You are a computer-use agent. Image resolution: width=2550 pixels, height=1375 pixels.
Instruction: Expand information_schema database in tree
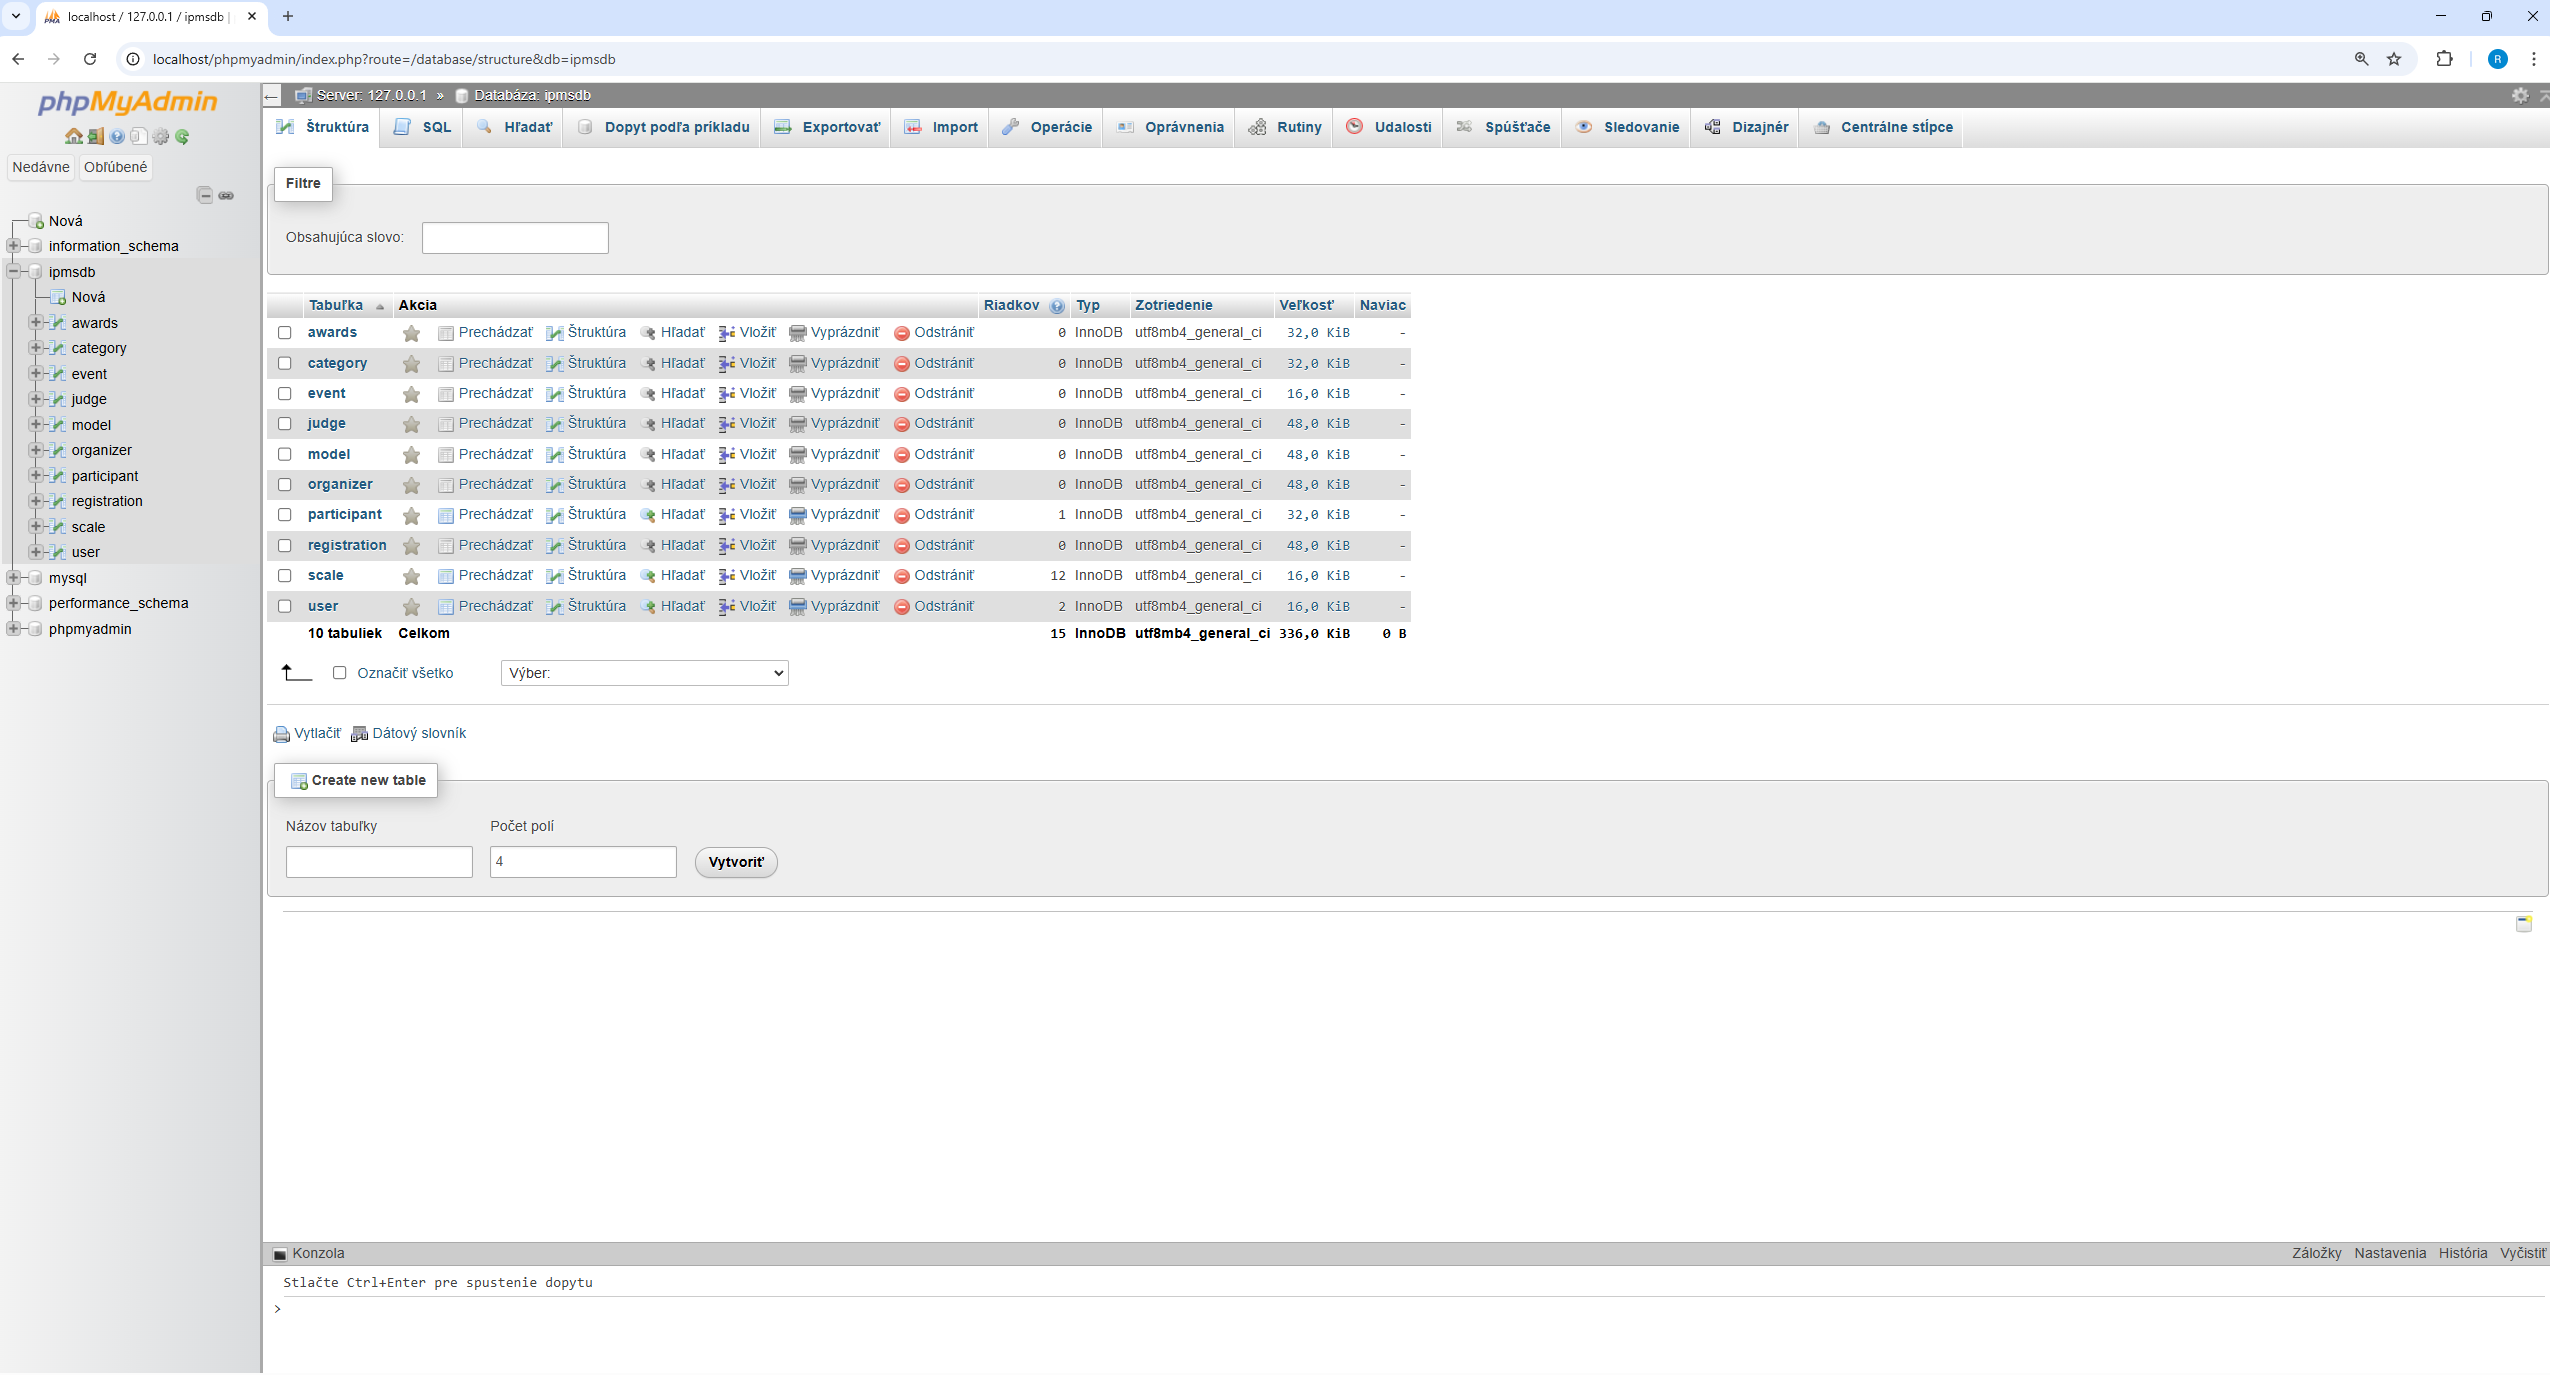[x=14, y=246]
